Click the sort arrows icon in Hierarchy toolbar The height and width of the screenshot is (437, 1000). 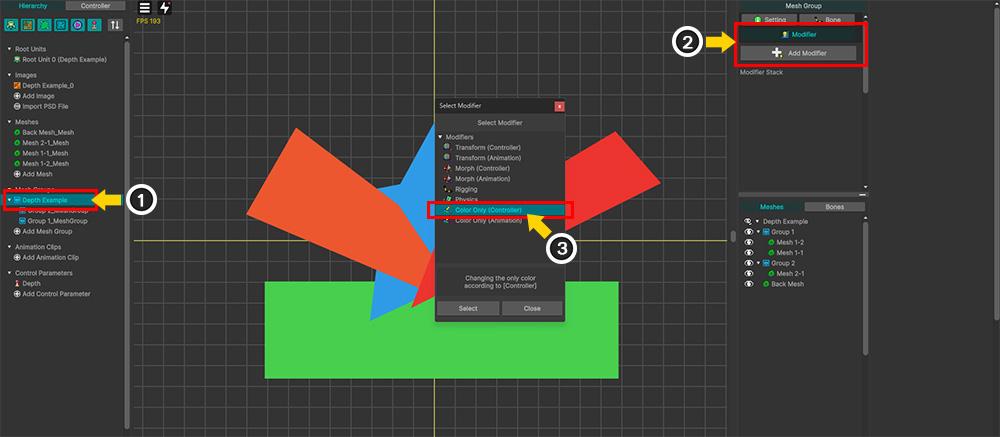point(115,24)
